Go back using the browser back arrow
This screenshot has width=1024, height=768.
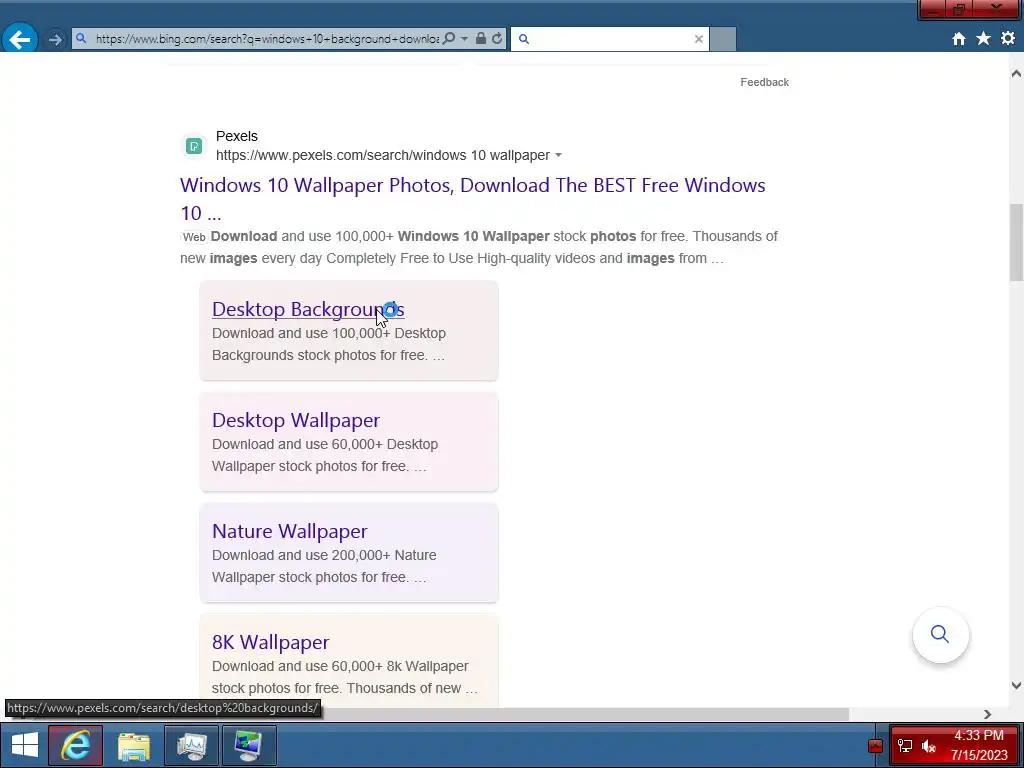pos(20,39)
